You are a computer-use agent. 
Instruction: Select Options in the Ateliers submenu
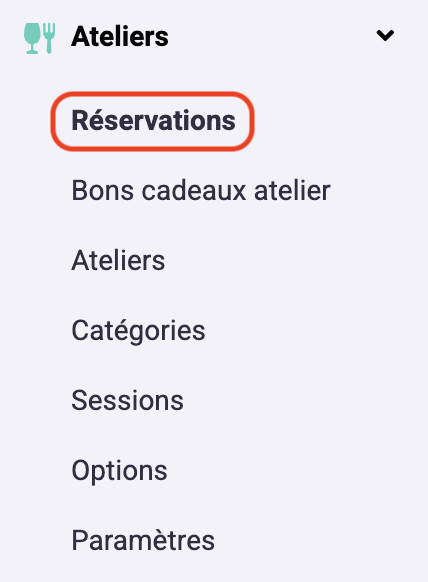coord(119,471)
